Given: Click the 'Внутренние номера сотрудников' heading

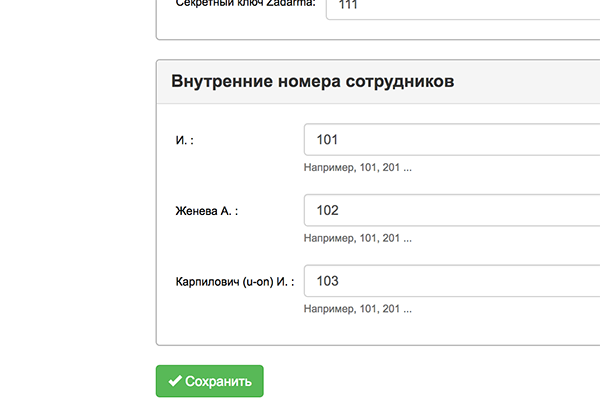Looking at the screenshot, I should point(313,82).
